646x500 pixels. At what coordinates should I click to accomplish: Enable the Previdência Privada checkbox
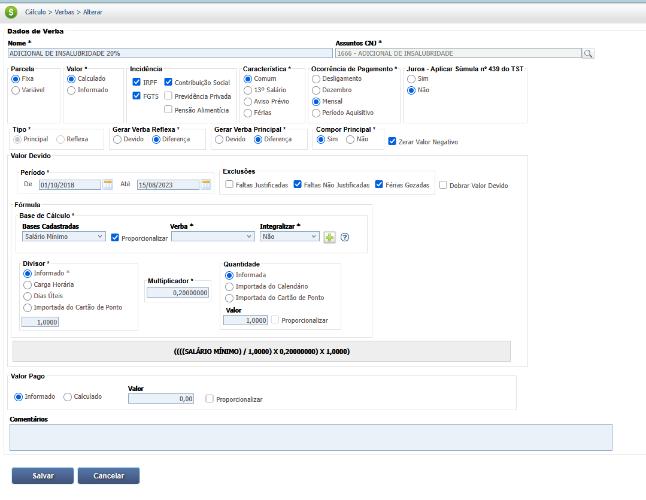[169, 96]
